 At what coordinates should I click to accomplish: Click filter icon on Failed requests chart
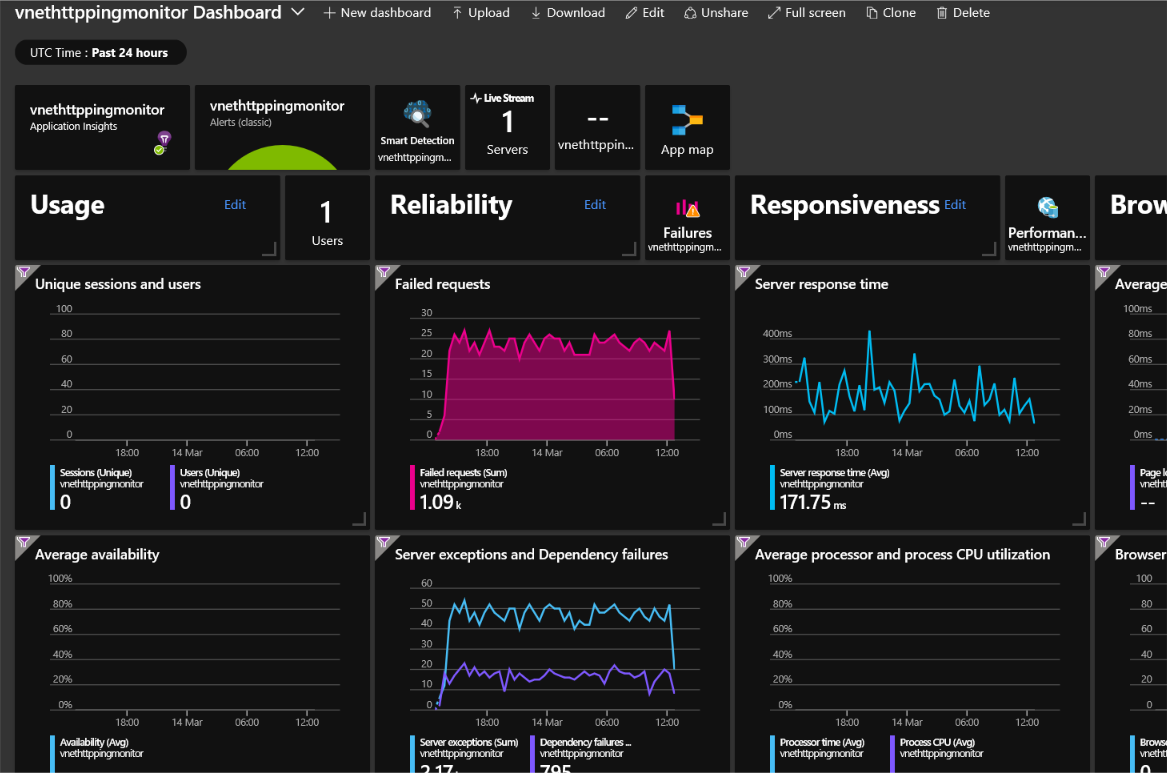pos(383,272)
